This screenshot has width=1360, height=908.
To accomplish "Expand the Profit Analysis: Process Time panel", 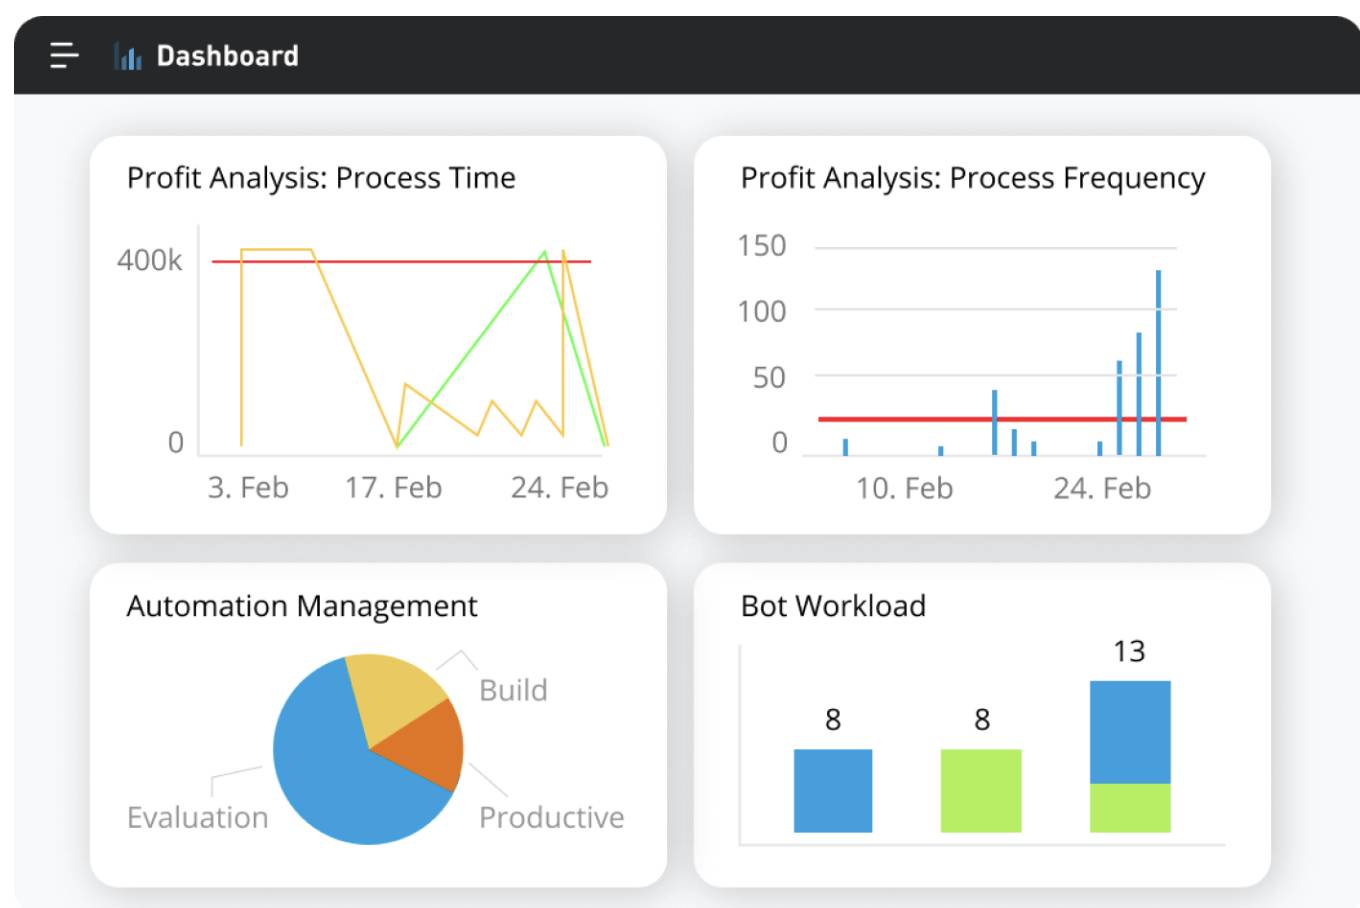I will (320, 177).
